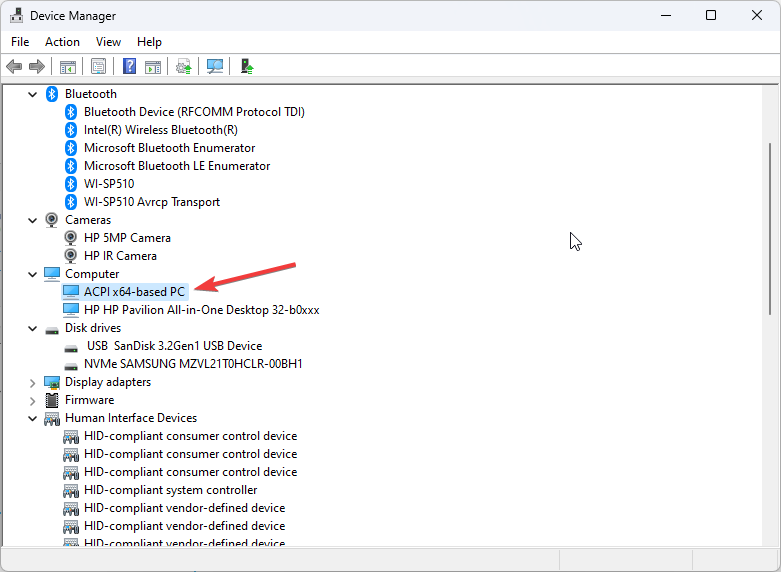Click the Human Interface Devices icon
The width and height of the screenshot is (781, 572).
(52, 418)
